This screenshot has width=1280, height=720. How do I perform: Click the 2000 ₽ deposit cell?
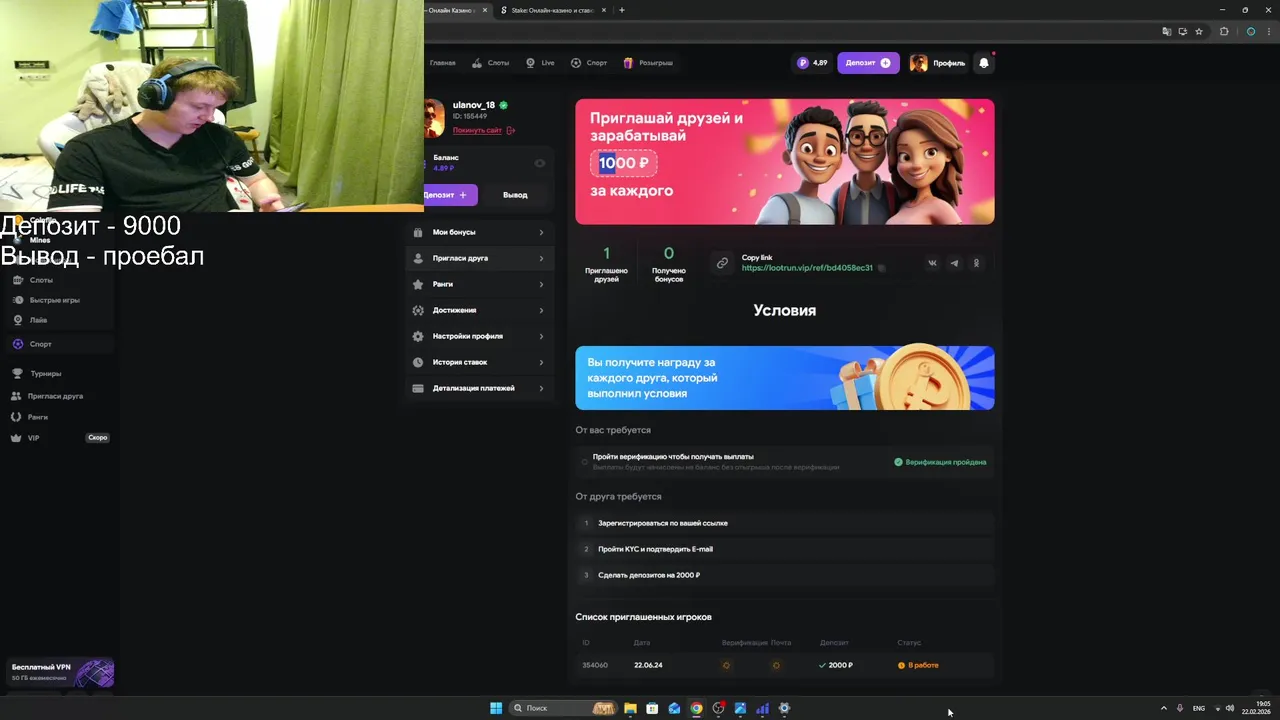(836, 665)
